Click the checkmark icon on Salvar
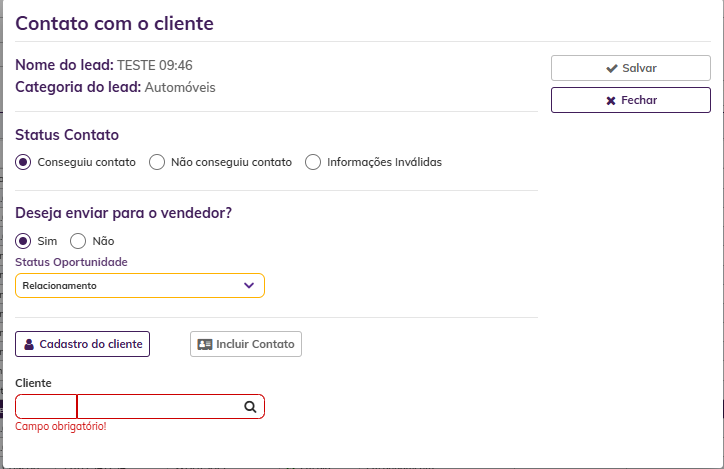 (x=612, y=68)
